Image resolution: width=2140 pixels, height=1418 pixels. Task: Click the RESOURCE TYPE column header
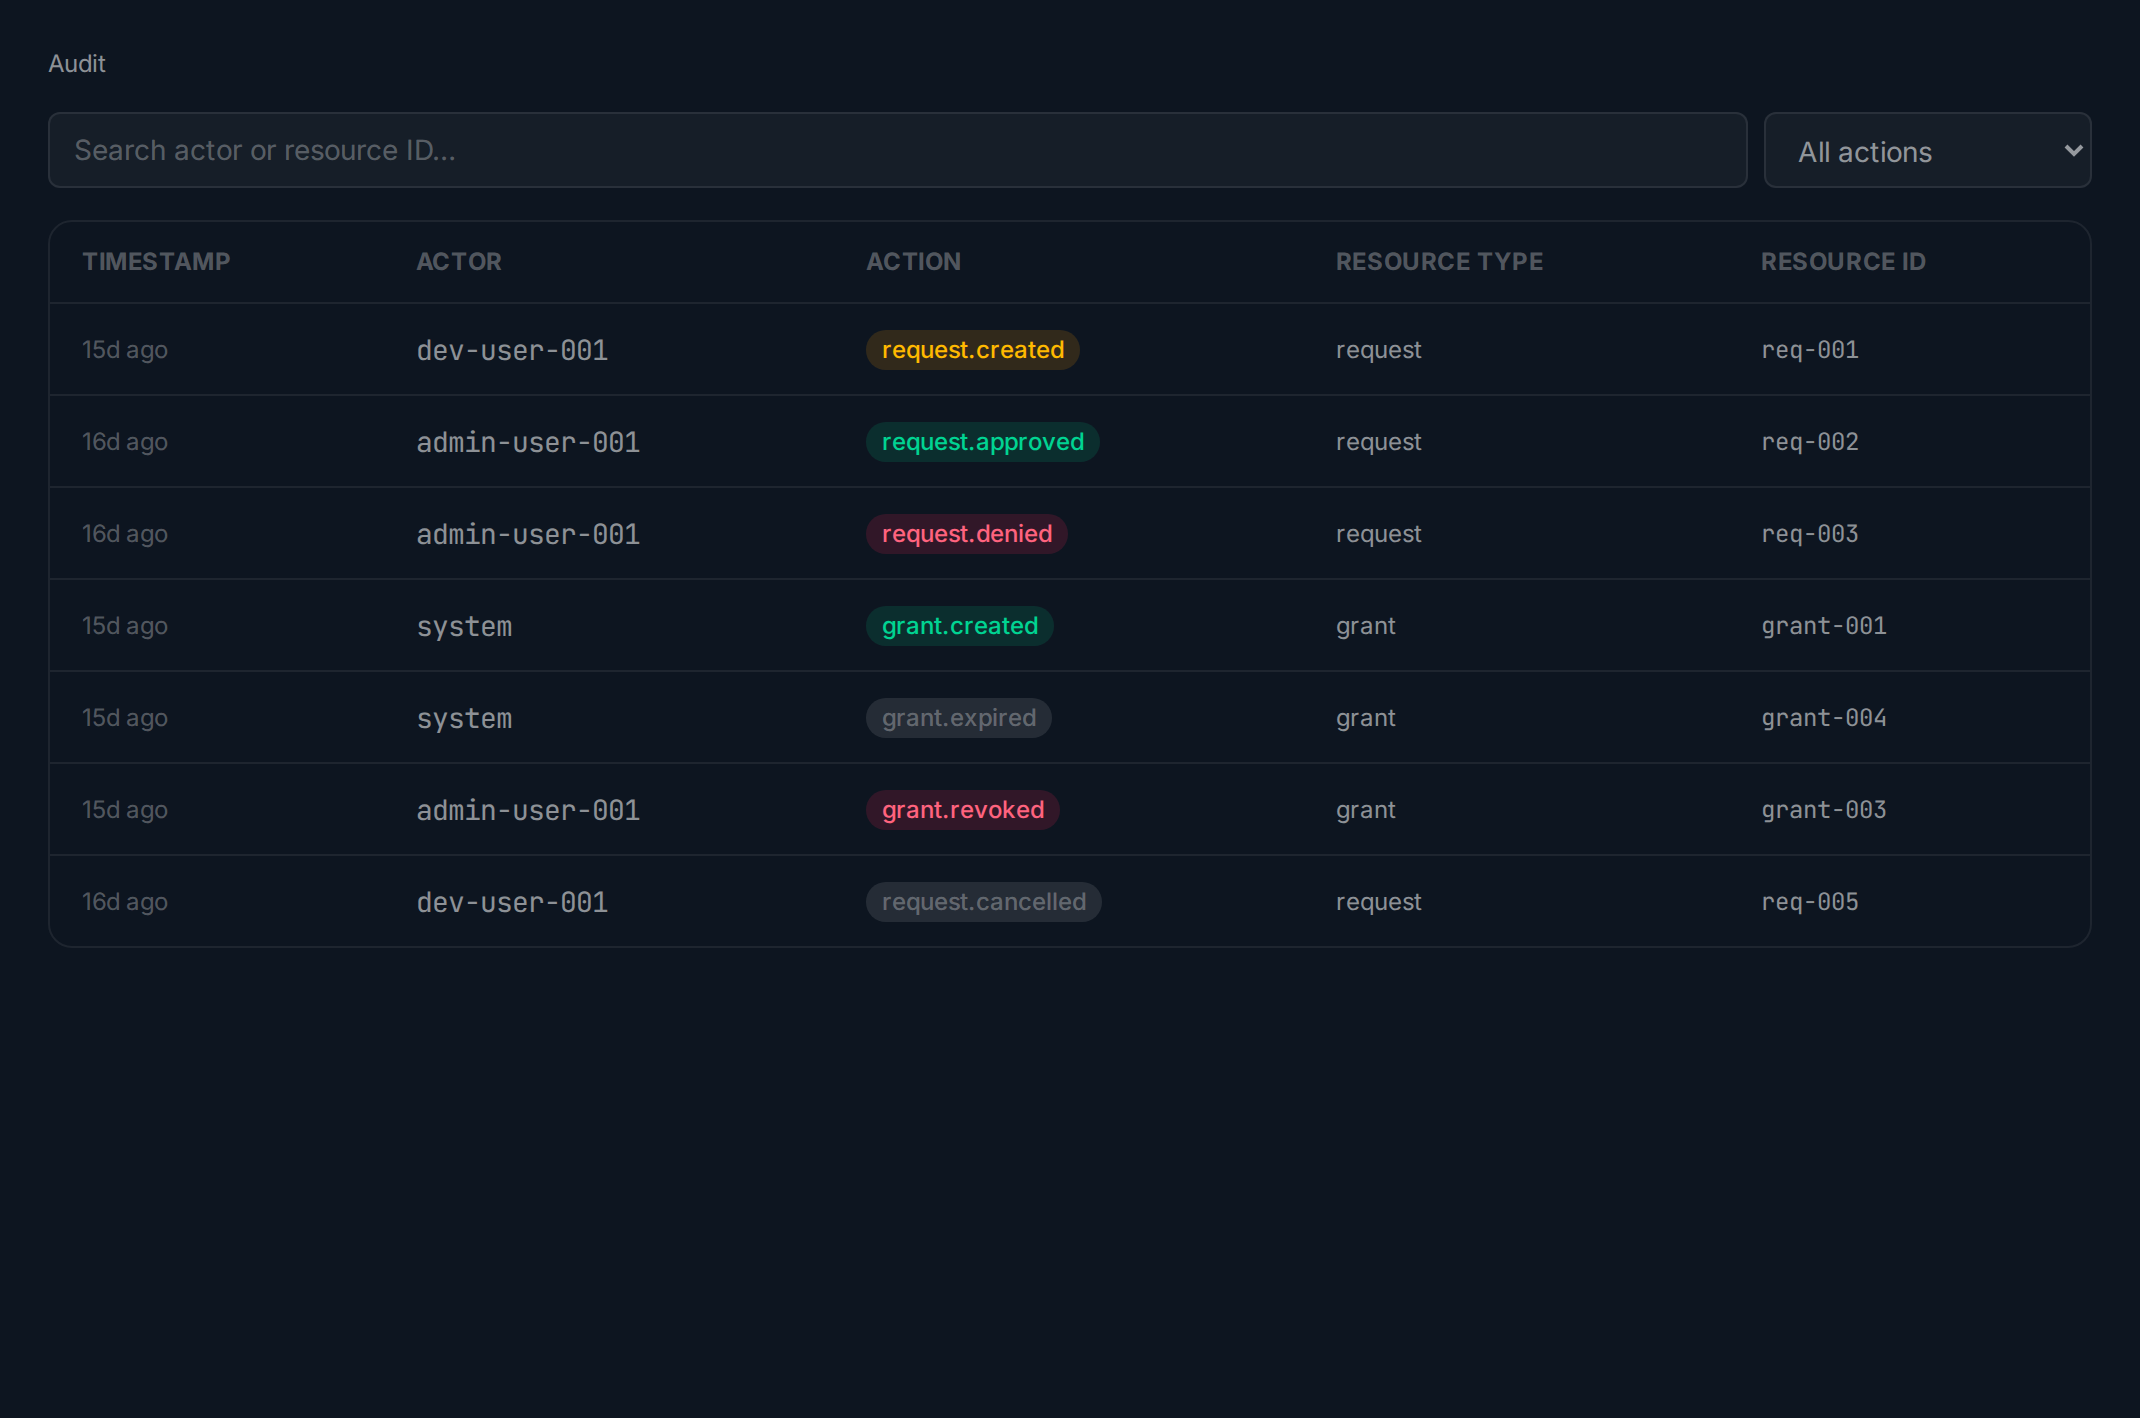[1439, 262]
